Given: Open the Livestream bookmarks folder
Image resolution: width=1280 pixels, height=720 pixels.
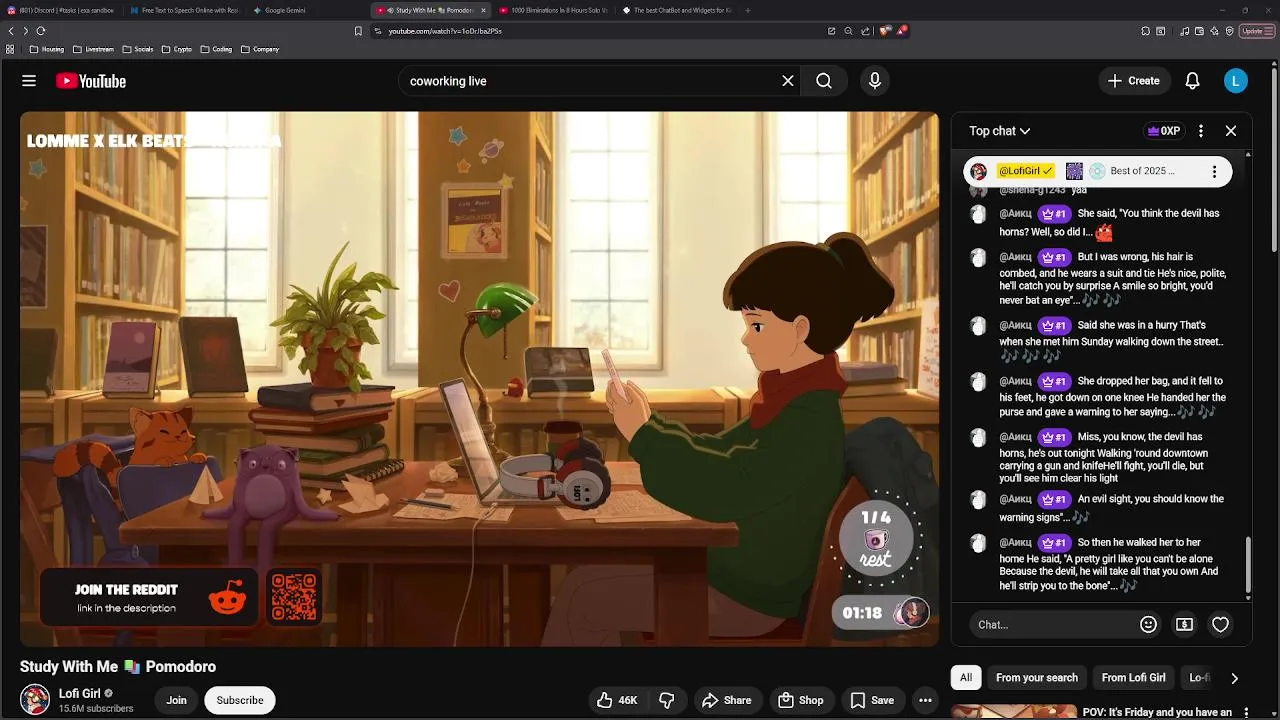Looking at the screenshot, I should coord(93,49).
